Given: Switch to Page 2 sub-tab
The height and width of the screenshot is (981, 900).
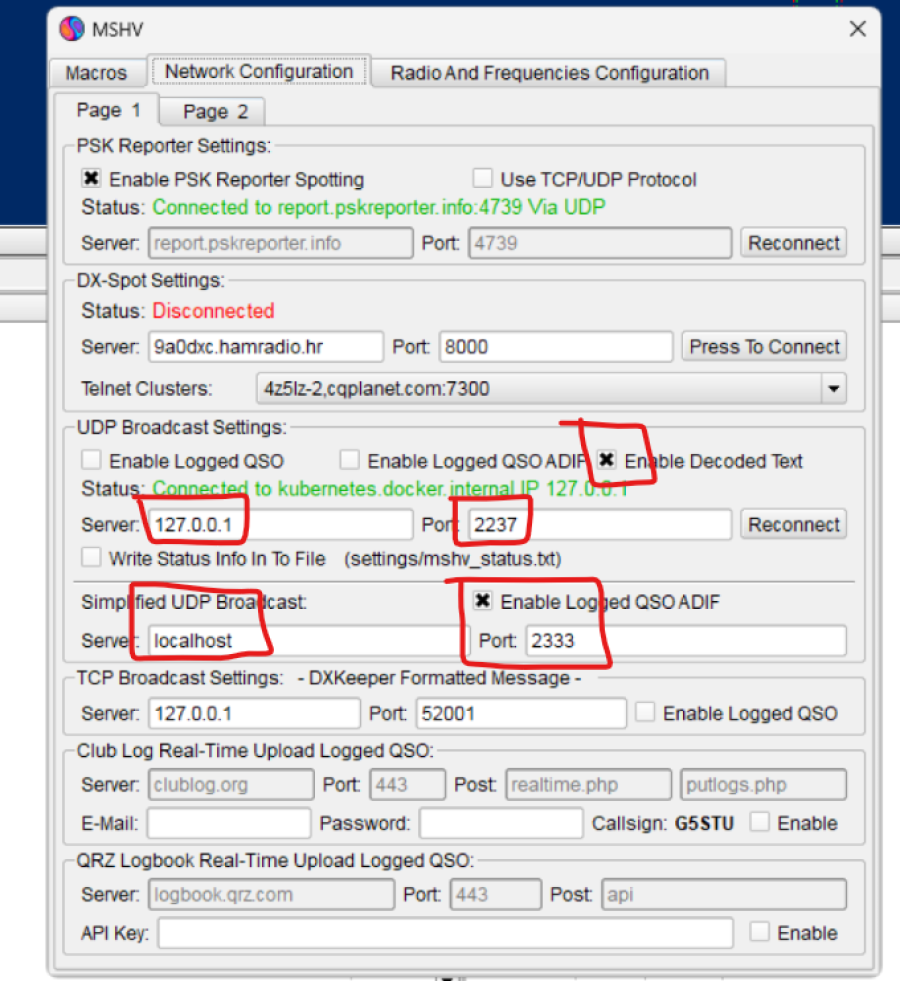Looking at the screenshot, I should 215,111.
